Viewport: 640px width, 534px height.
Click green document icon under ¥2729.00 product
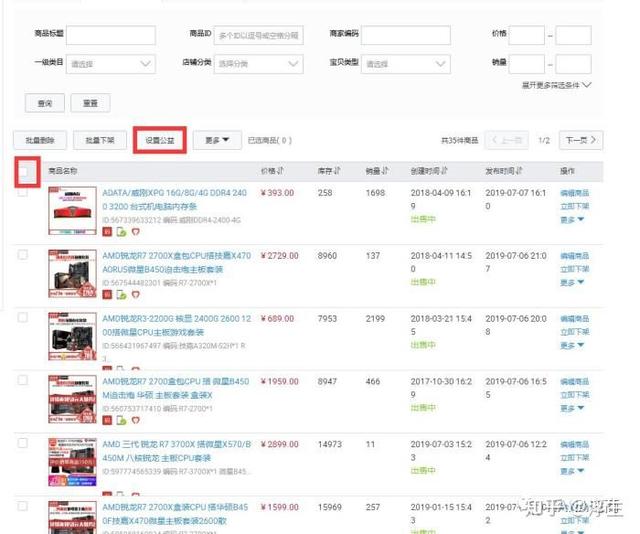pyautogui.click(x=121, y=294)
